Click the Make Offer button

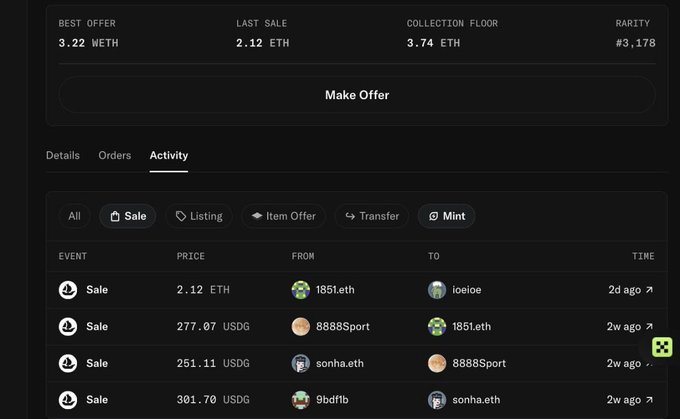pyautogui.click(x=357, y=95)
